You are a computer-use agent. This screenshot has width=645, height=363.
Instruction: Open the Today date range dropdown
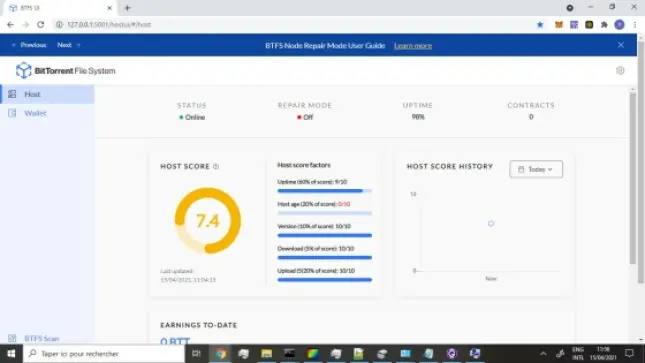[536, 169]
